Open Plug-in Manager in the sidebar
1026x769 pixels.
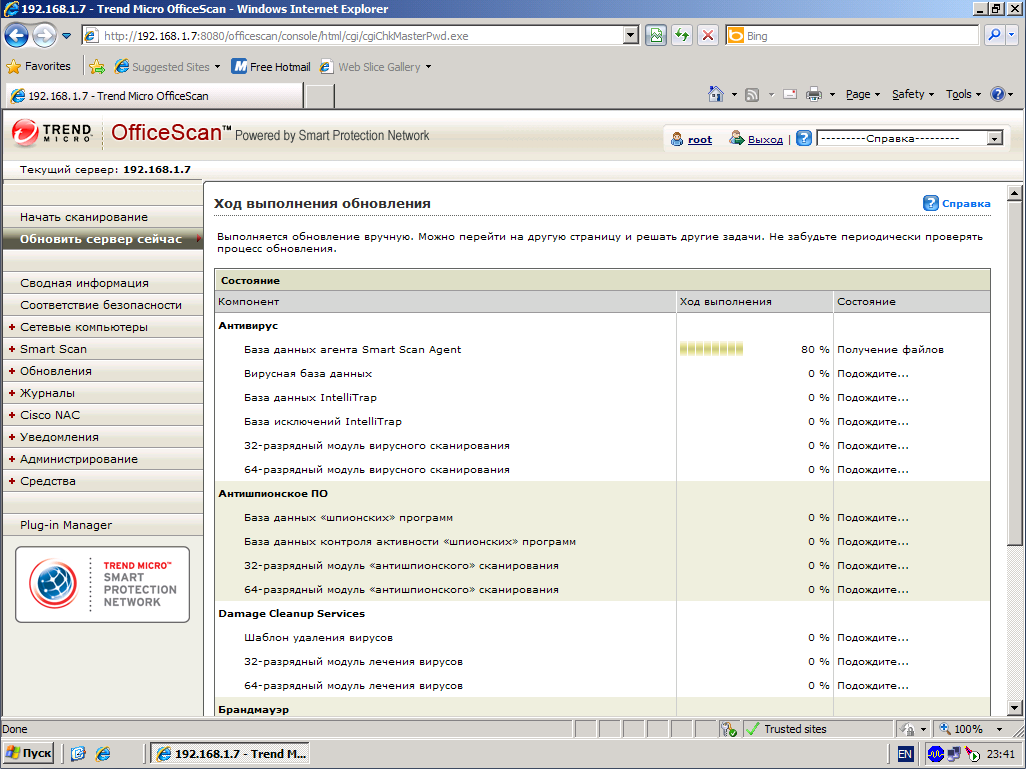(103, 525)
